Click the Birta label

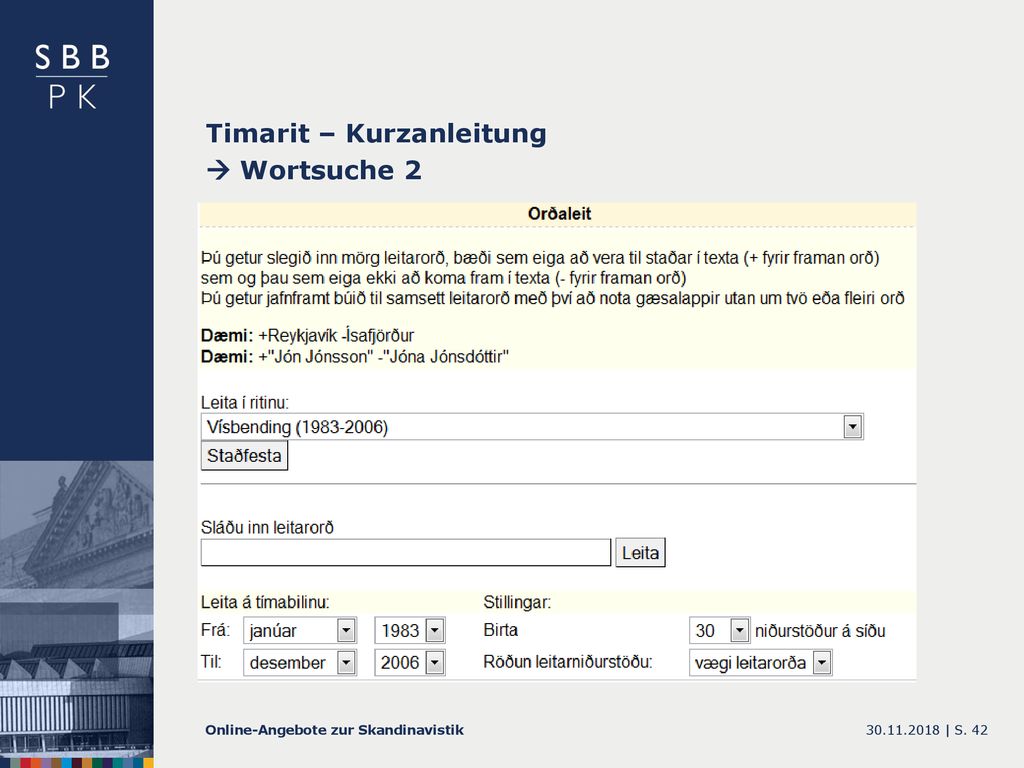click(x=500, y=630)
